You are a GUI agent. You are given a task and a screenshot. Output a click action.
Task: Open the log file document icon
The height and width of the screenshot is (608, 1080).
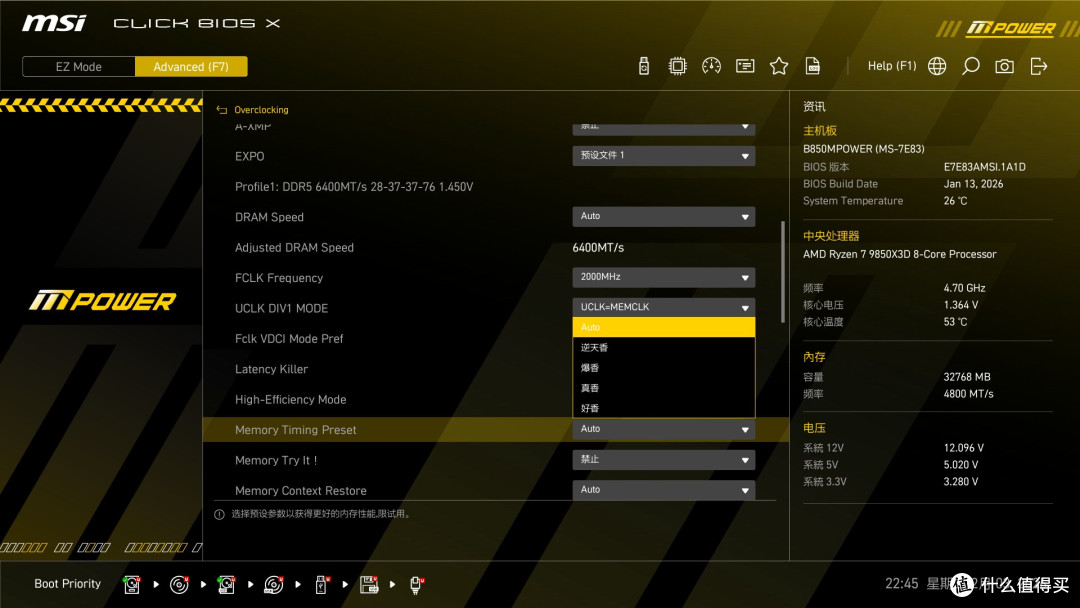point(813,66)
